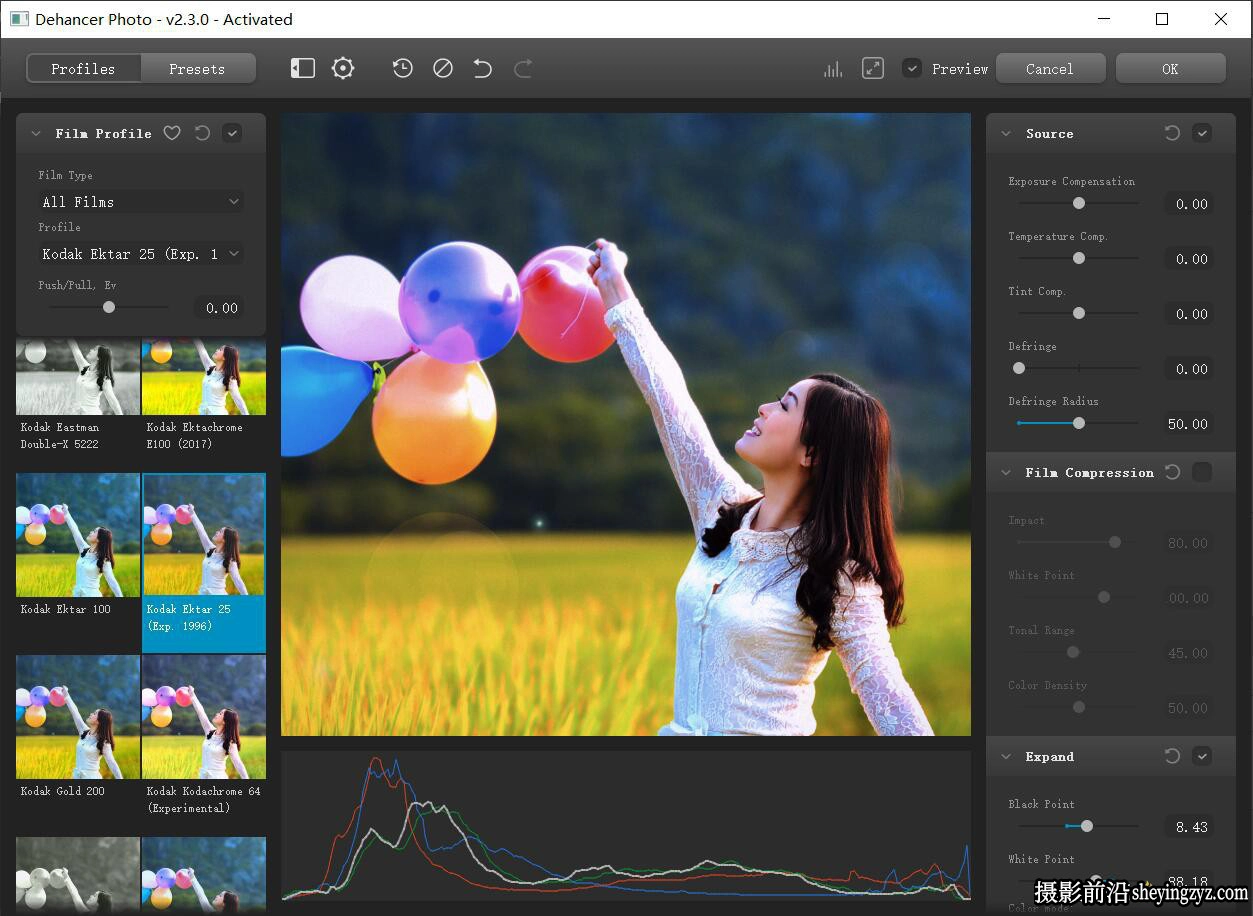Select the Kodak Eastman Double-X 5222 thumbnail
The image size is (1253, 916).
pos(78,377)
